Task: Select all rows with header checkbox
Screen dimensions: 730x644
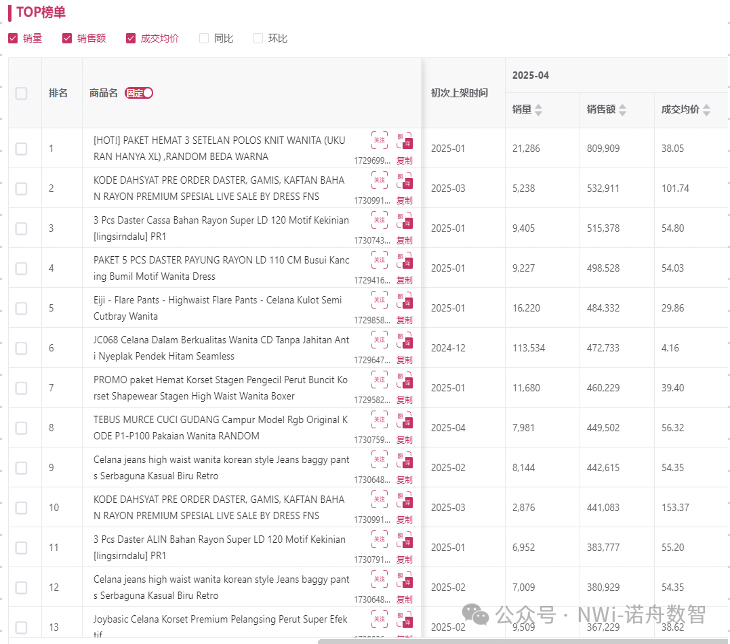Action: pos(21,93)
